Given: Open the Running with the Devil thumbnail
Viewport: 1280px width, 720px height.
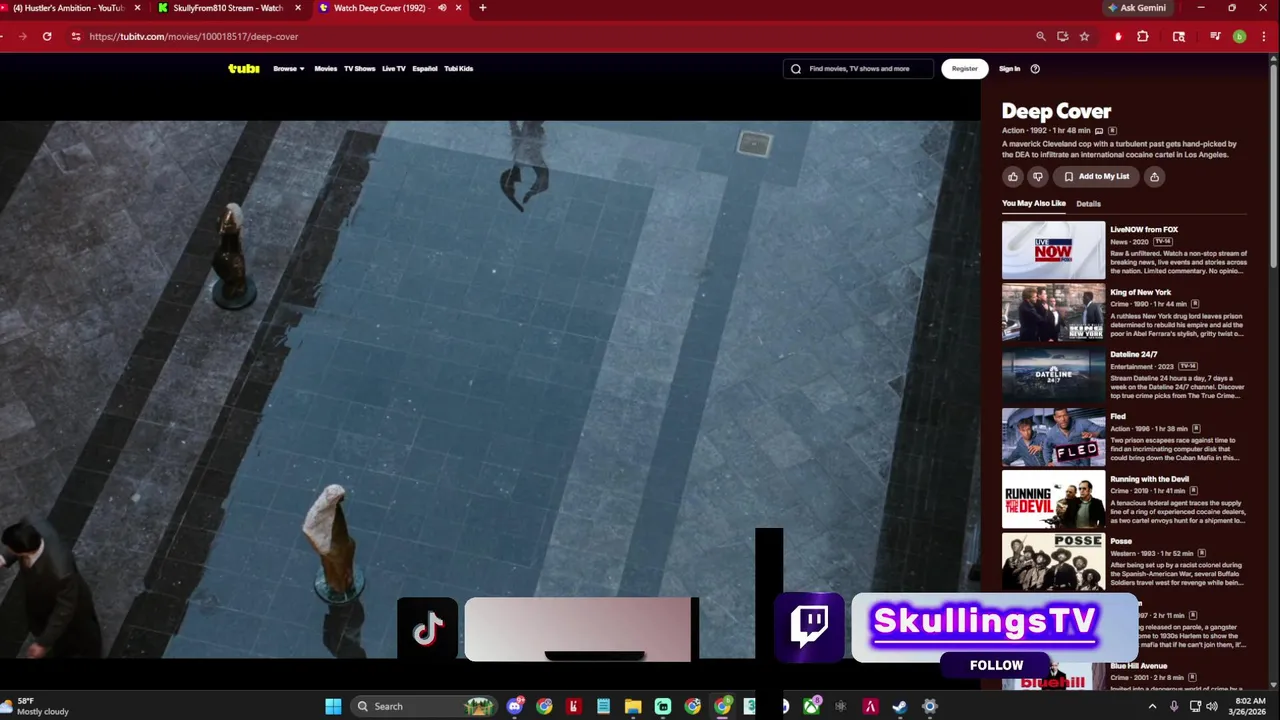Looking at the screenshot, I should tap(1053, 499).
